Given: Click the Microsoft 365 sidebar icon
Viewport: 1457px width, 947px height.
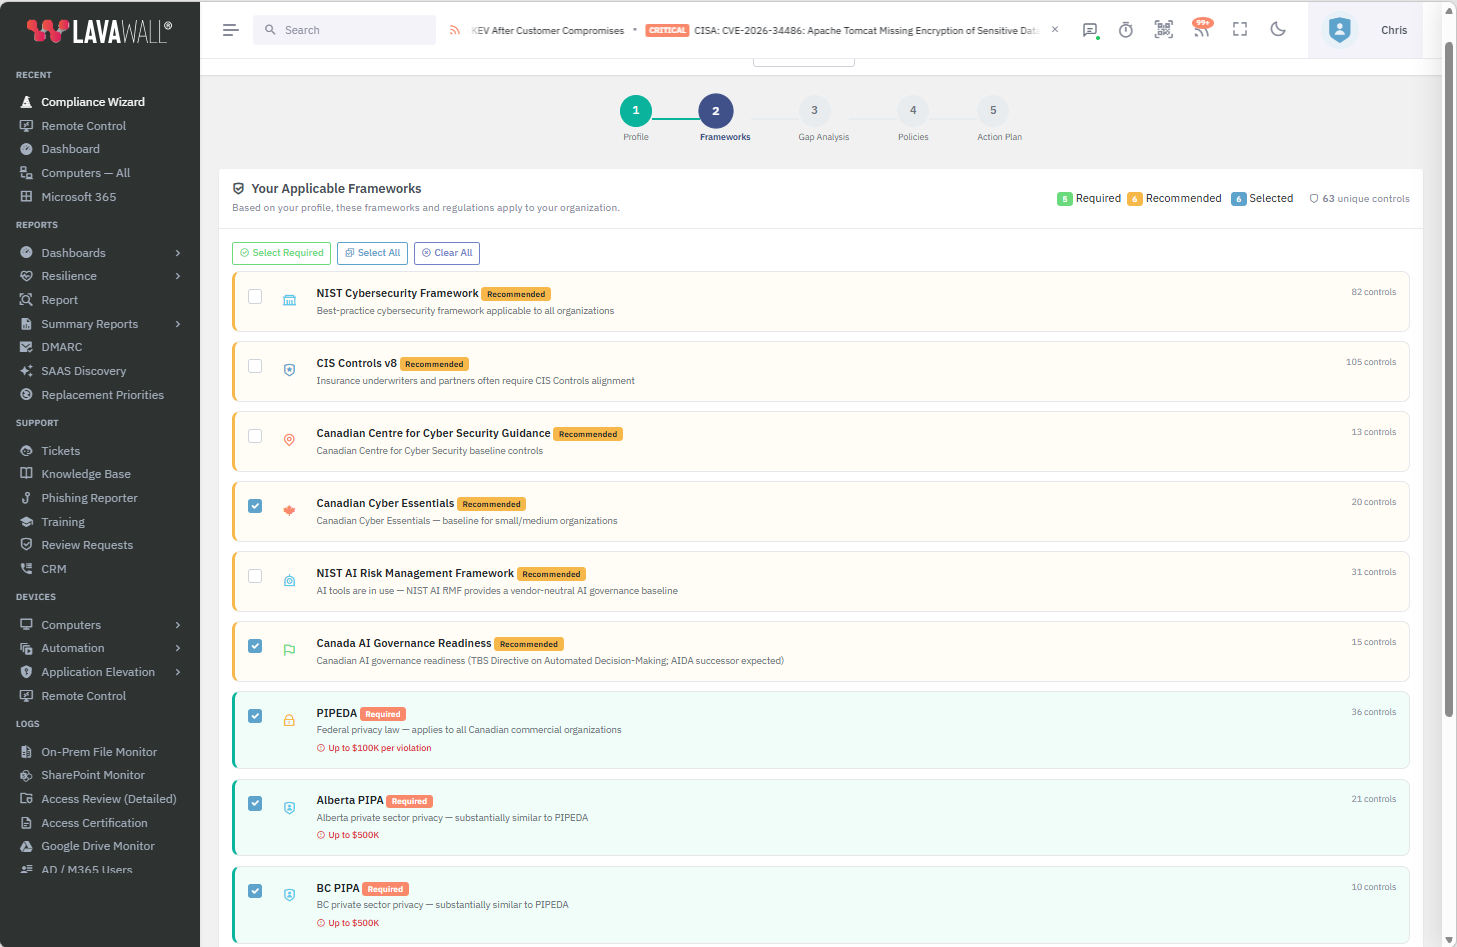Looking at the screenshot, I should point(26,197).
